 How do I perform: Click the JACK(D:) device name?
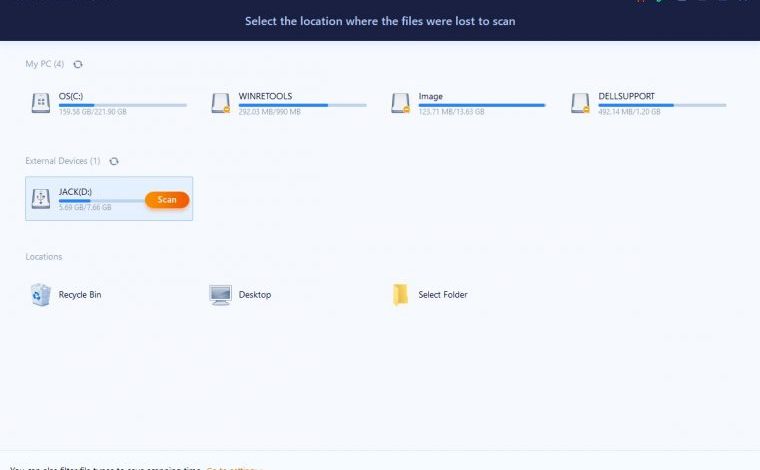[x=75, y=191]
